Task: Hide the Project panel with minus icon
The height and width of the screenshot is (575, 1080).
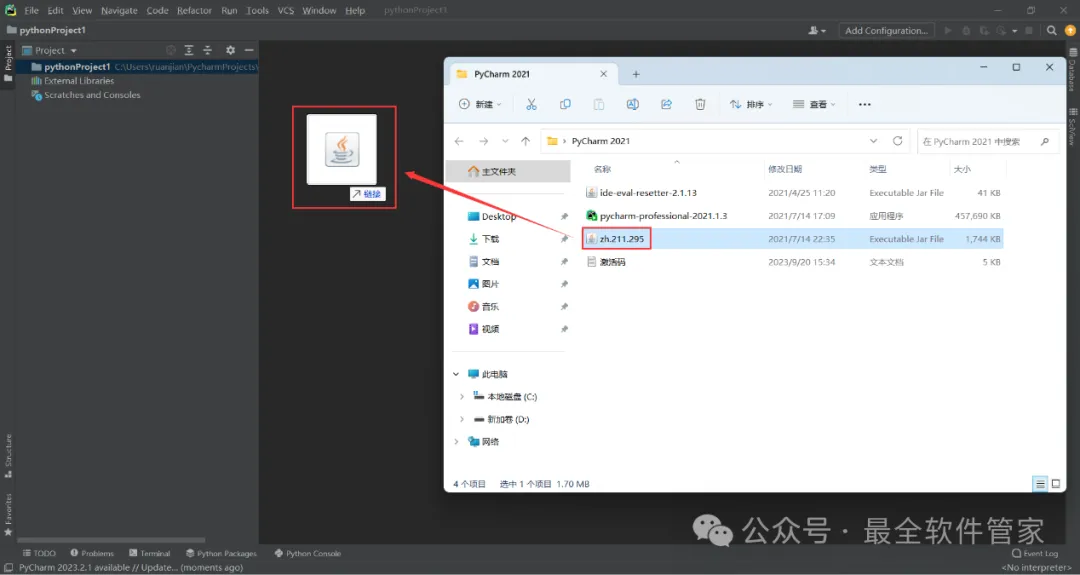Action: pyautogui.click(x=249, y=50)
